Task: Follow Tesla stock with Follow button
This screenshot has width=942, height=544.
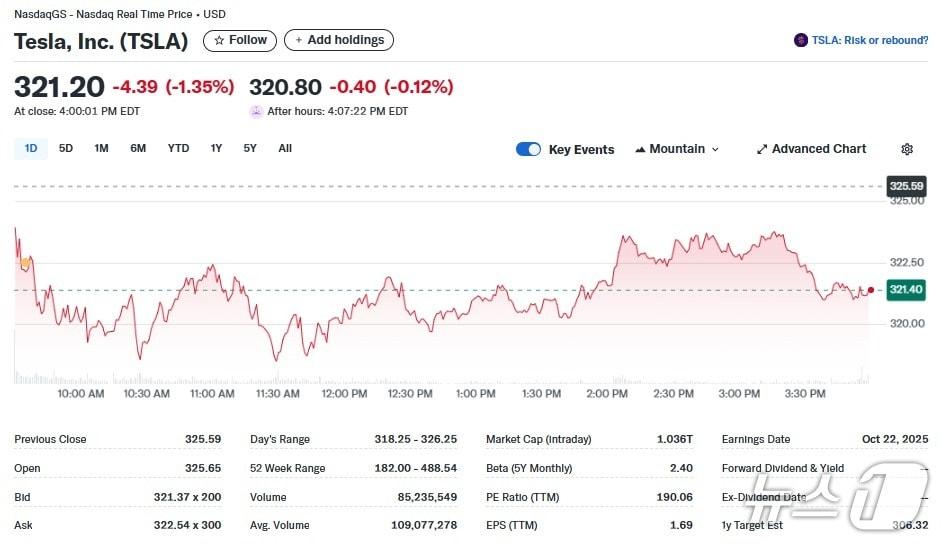Action: coord(240,40)
